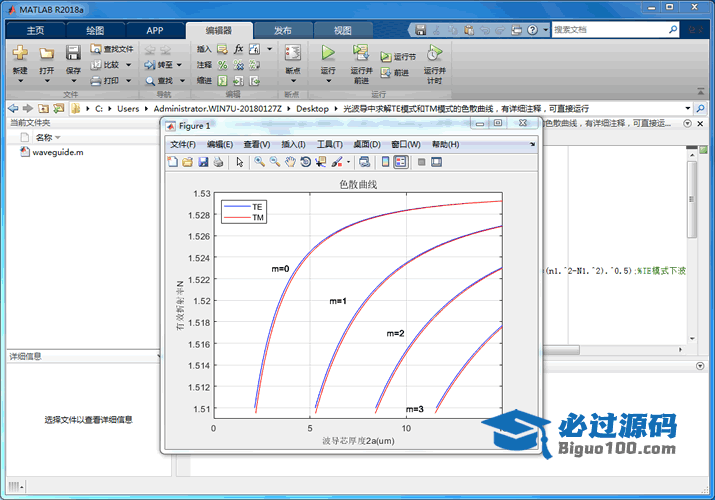Image resolution: width=715 pixels, height=500 pixels.
Task: Click the 打印 (Print) button in ribbon
Action: 105,81
